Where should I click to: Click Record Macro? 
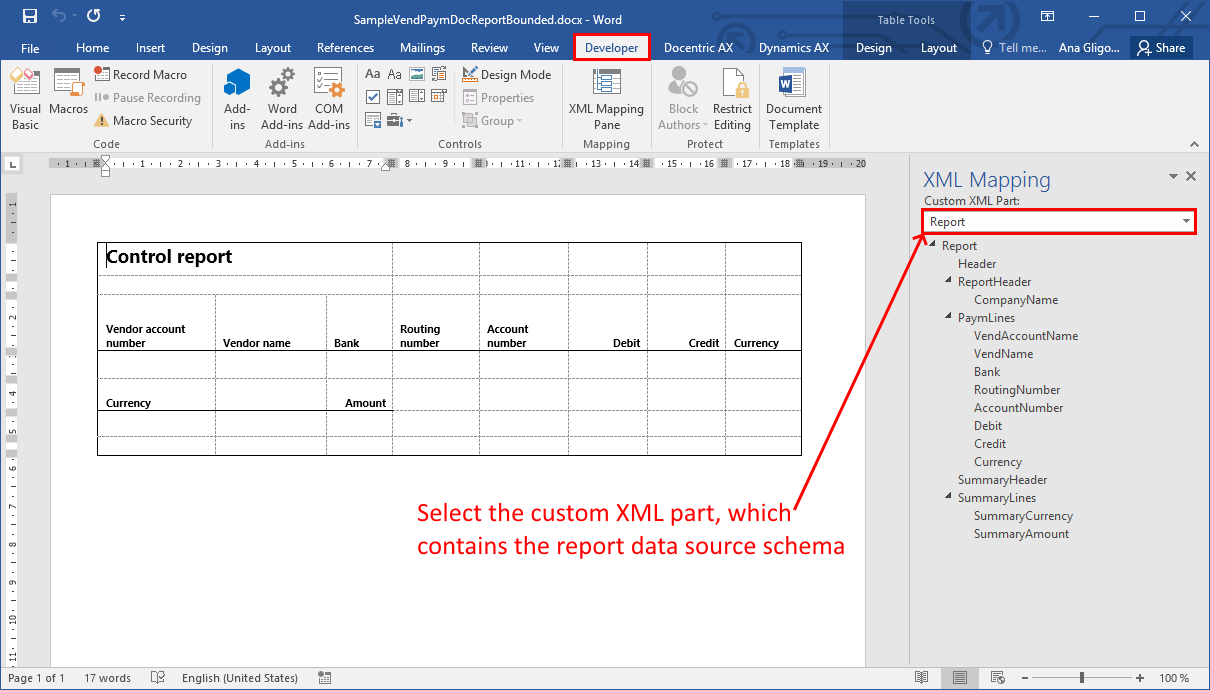142,74
